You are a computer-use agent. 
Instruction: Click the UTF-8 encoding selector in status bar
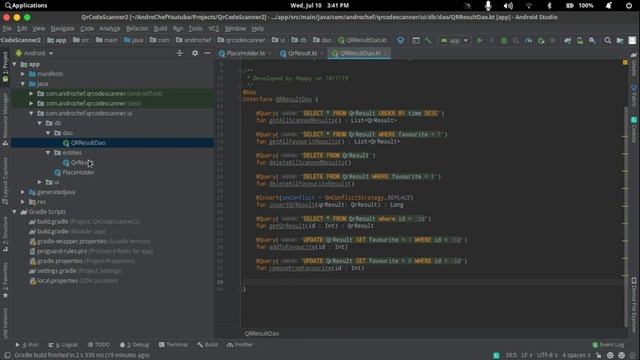click(547, 355)
